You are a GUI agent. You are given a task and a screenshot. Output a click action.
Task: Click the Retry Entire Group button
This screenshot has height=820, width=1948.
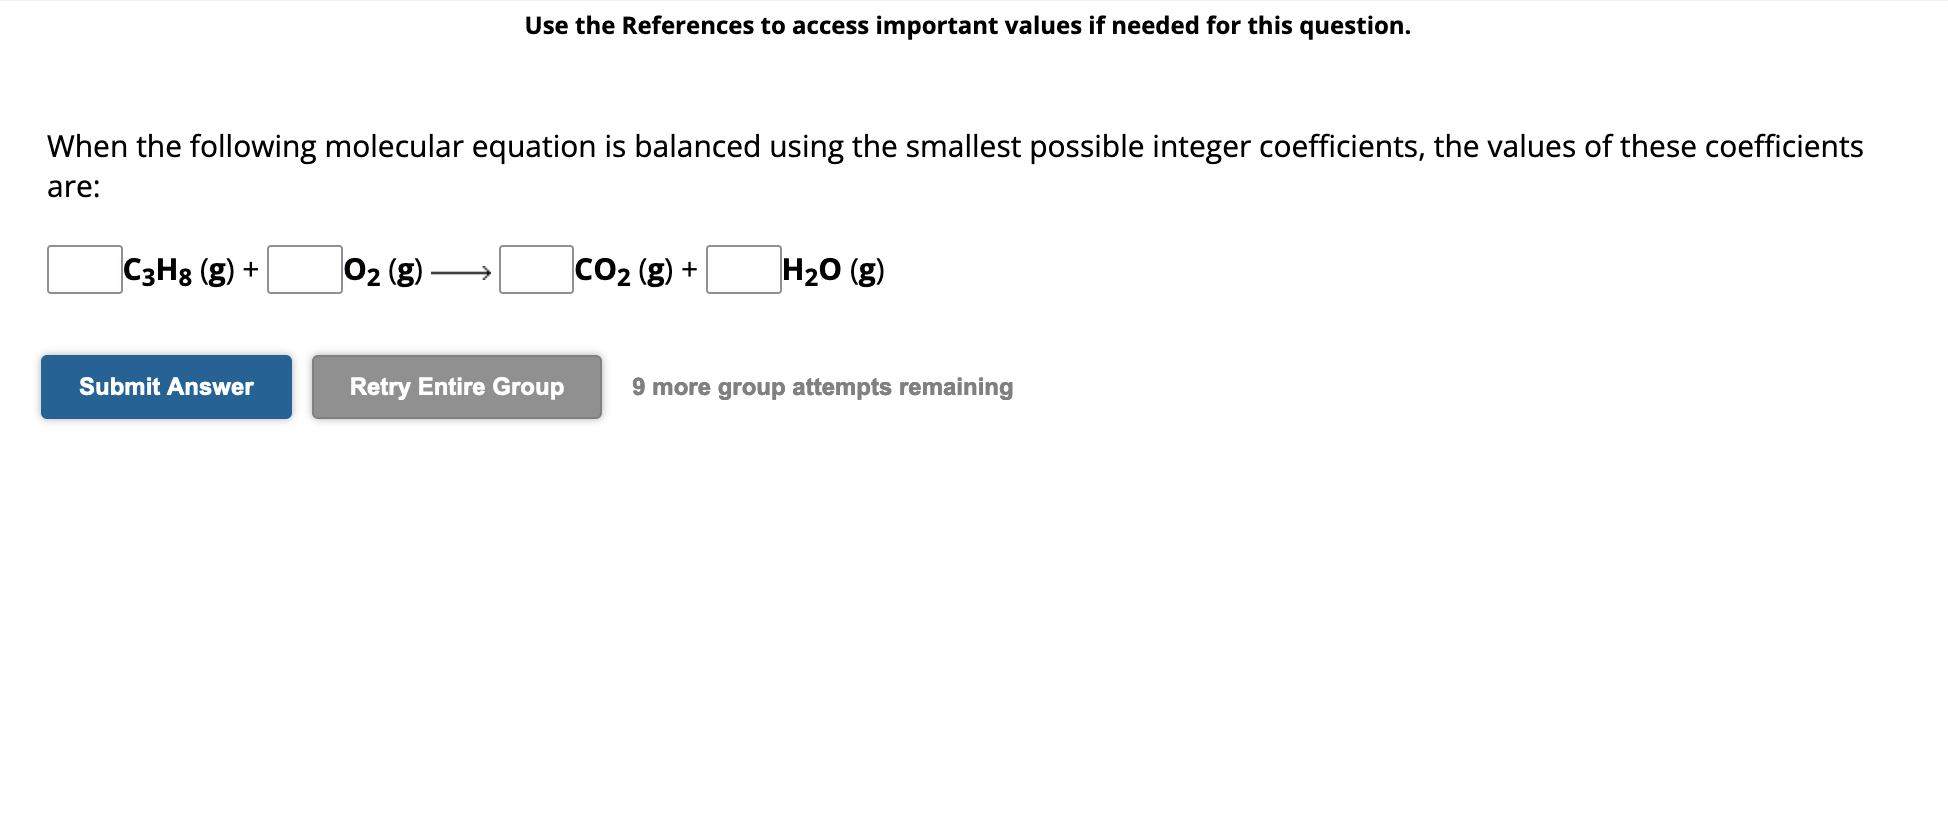456,386
